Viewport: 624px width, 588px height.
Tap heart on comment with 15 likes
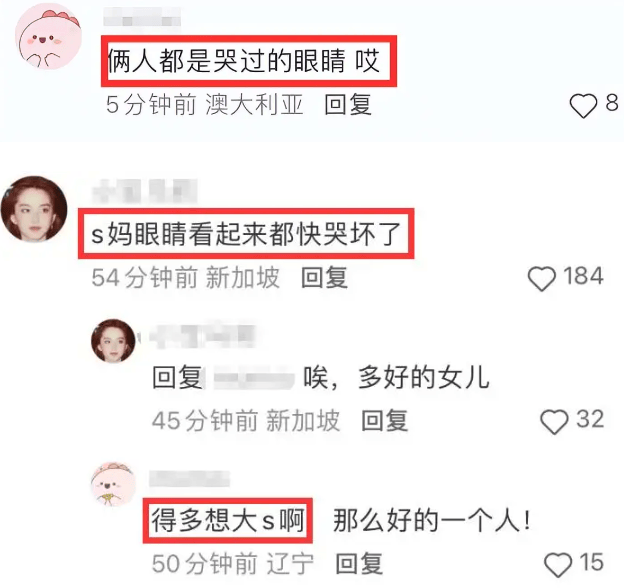(558, 565)
